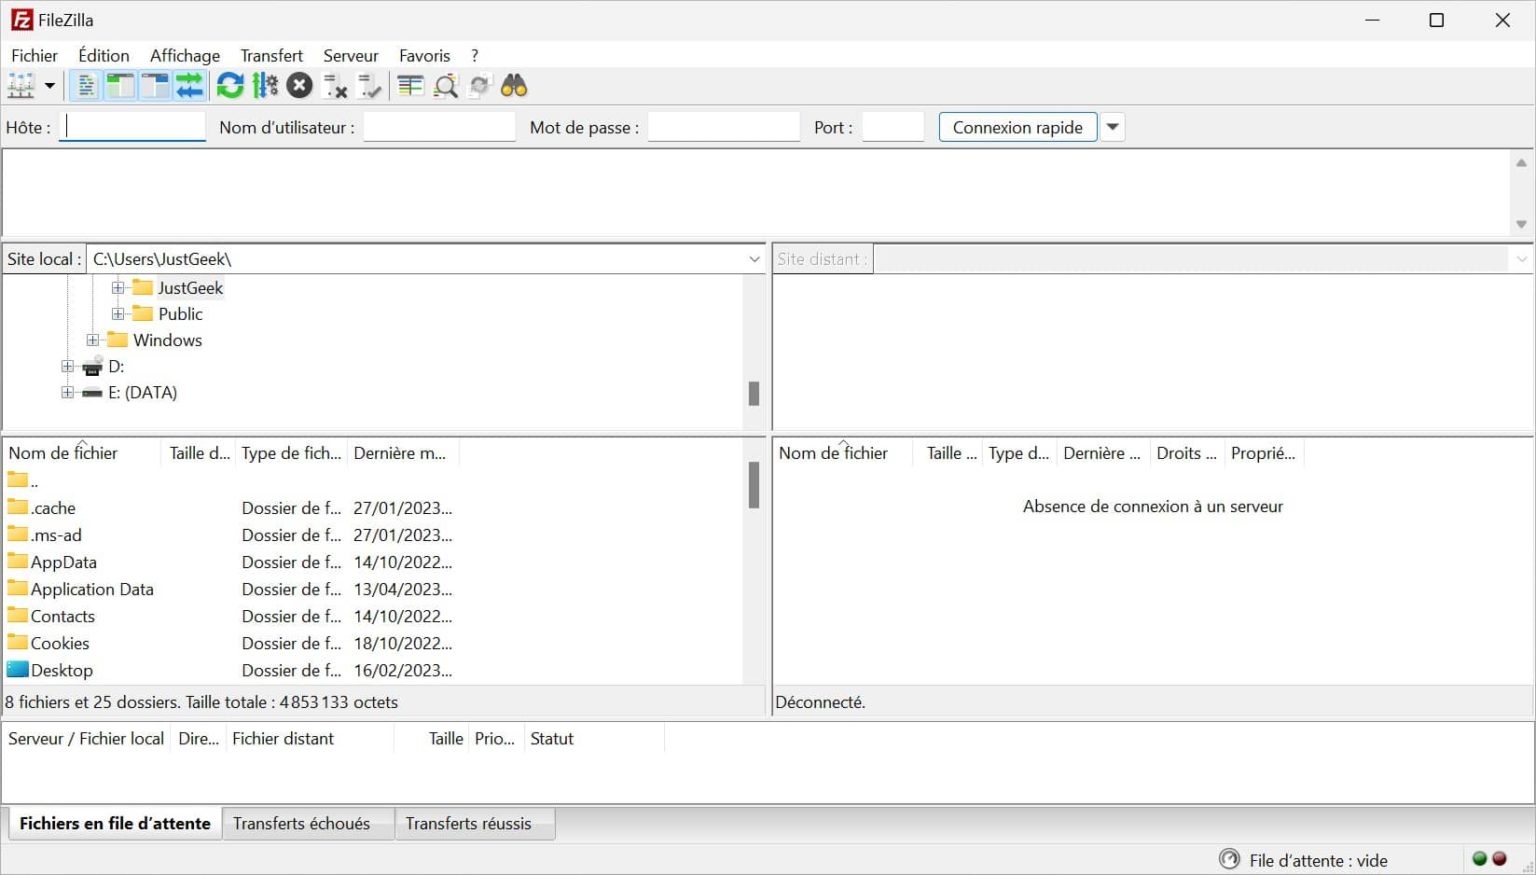Click the parent directory (..) folder icon

click(x=17, y=479)
